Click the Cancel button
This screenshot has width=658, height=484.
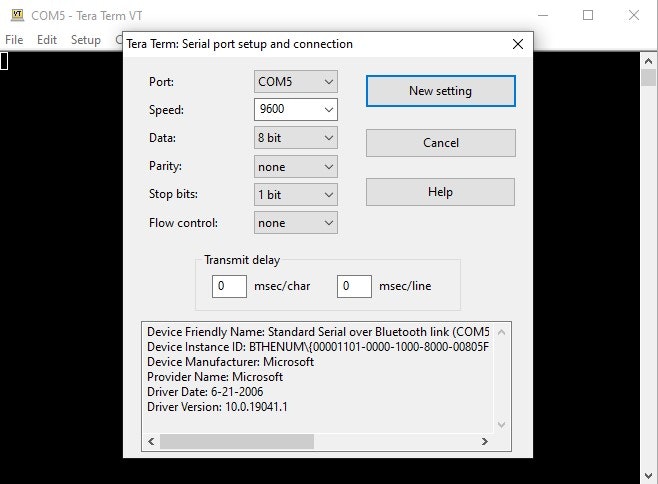click(441, 143)
